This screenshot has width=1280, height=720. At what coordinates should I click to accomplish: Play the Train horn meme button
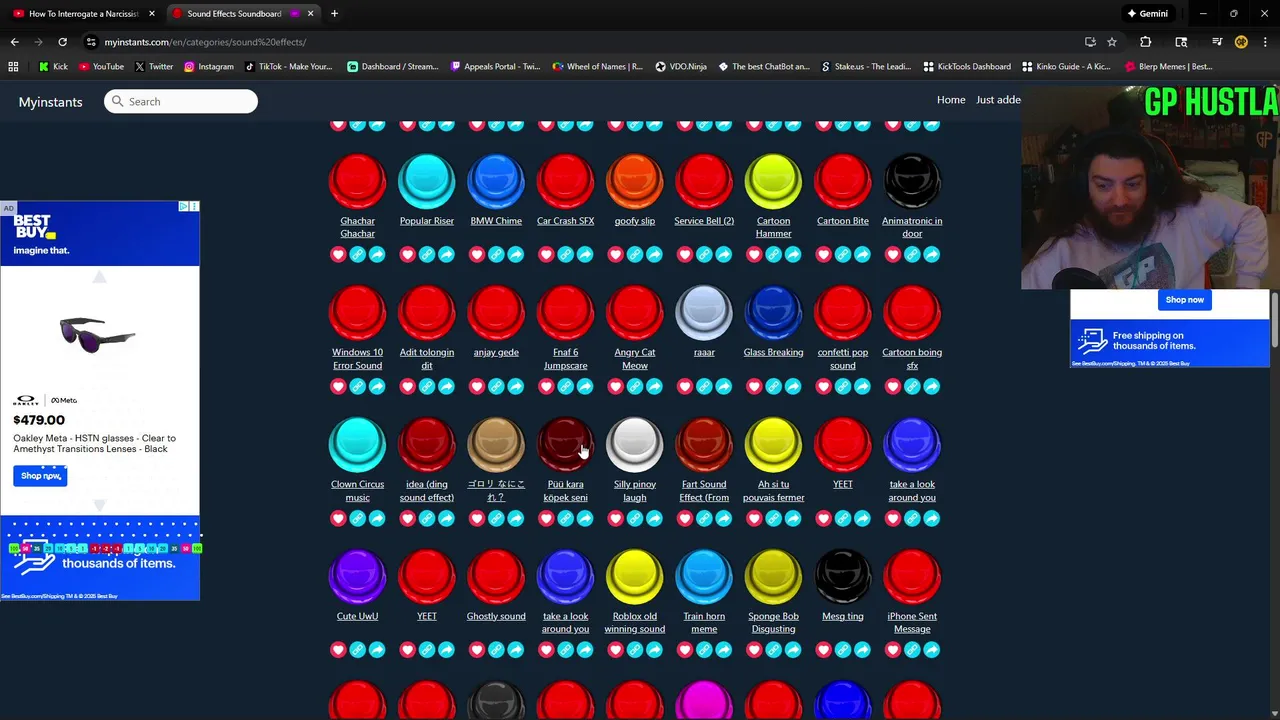704,577
